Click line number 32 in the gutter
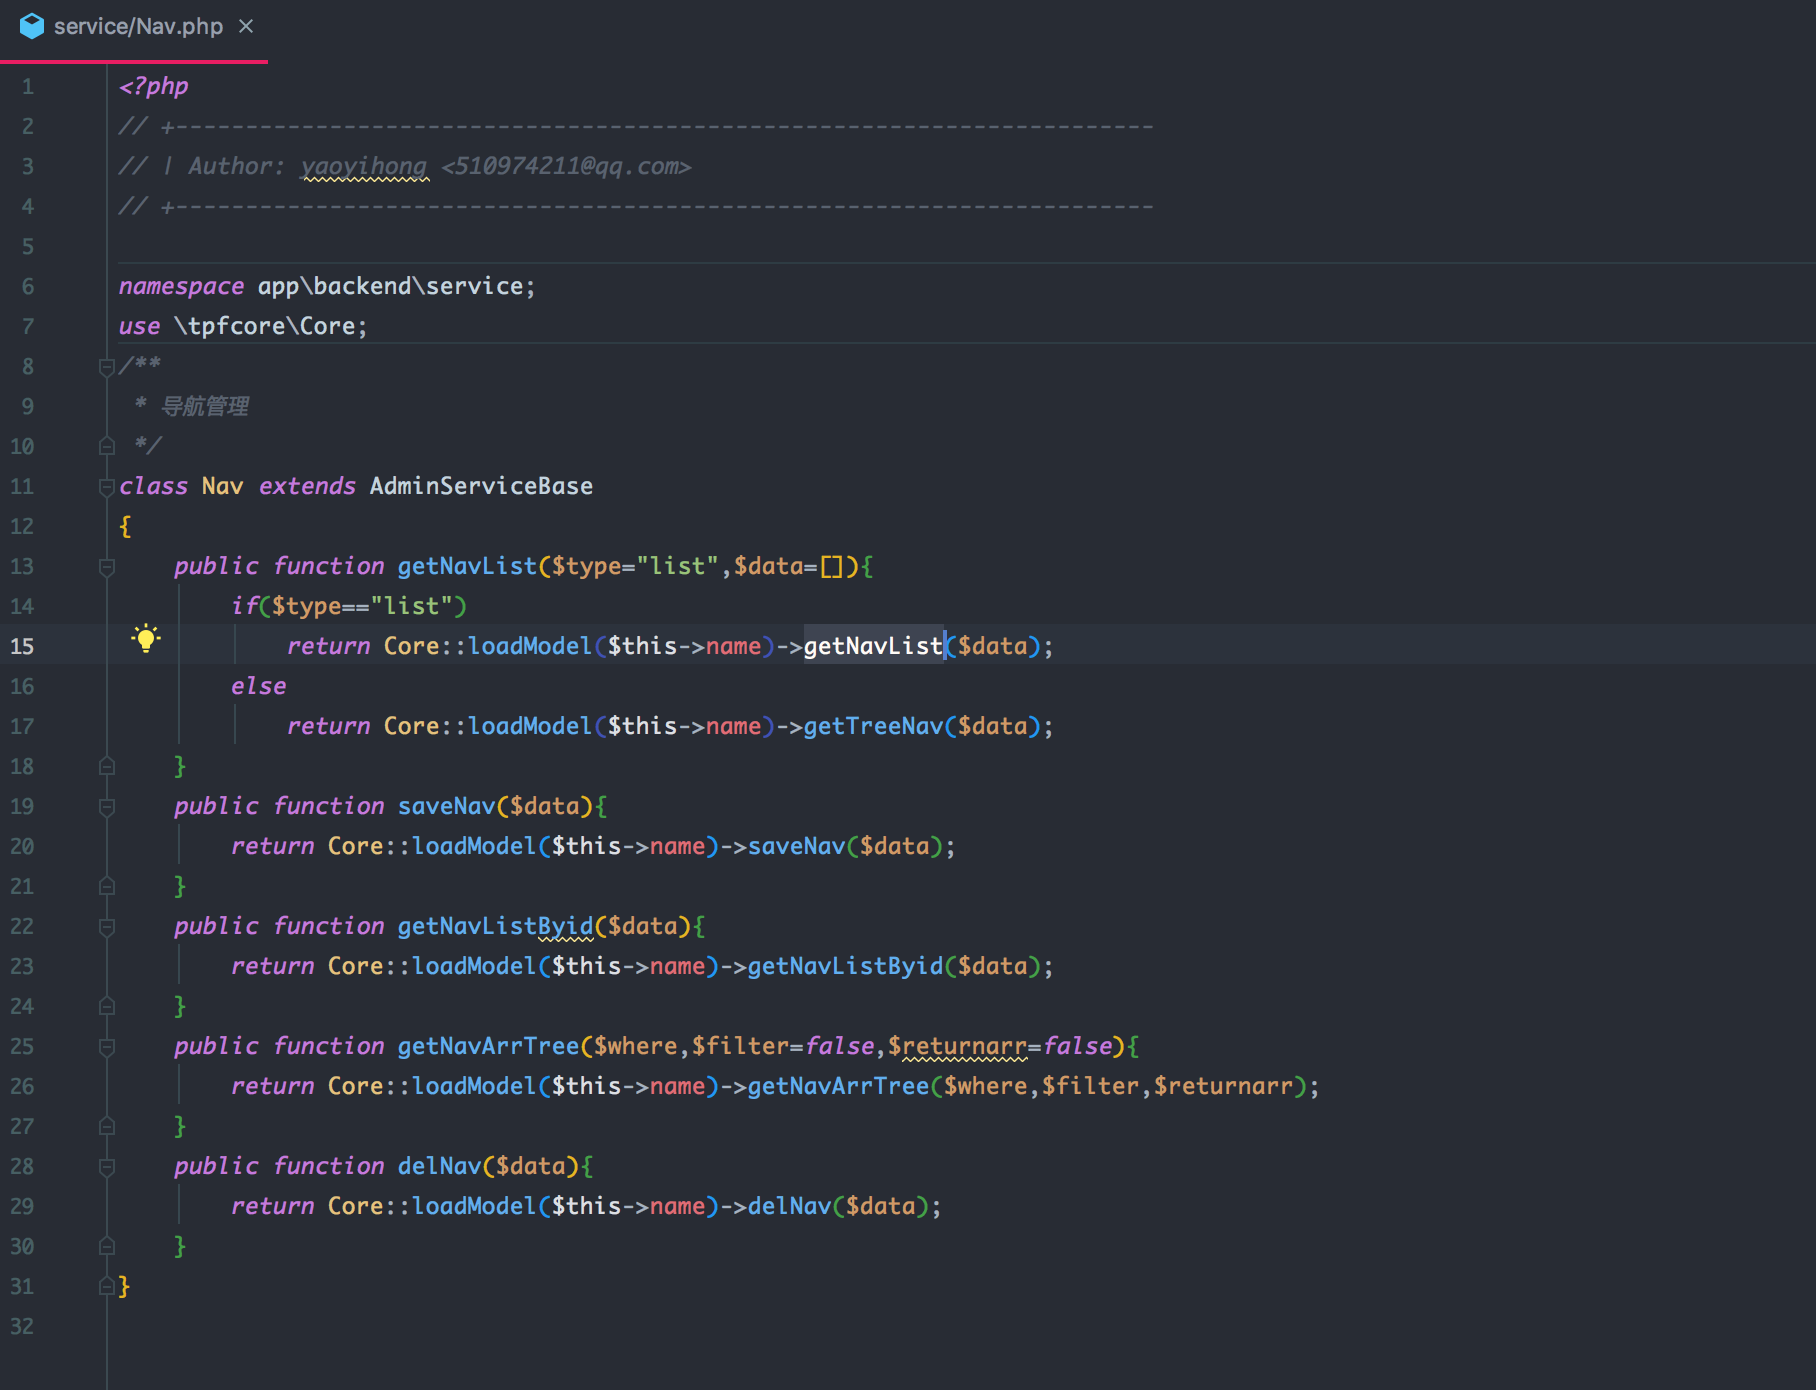Screen dimensions: 1816x1390 22,1327
